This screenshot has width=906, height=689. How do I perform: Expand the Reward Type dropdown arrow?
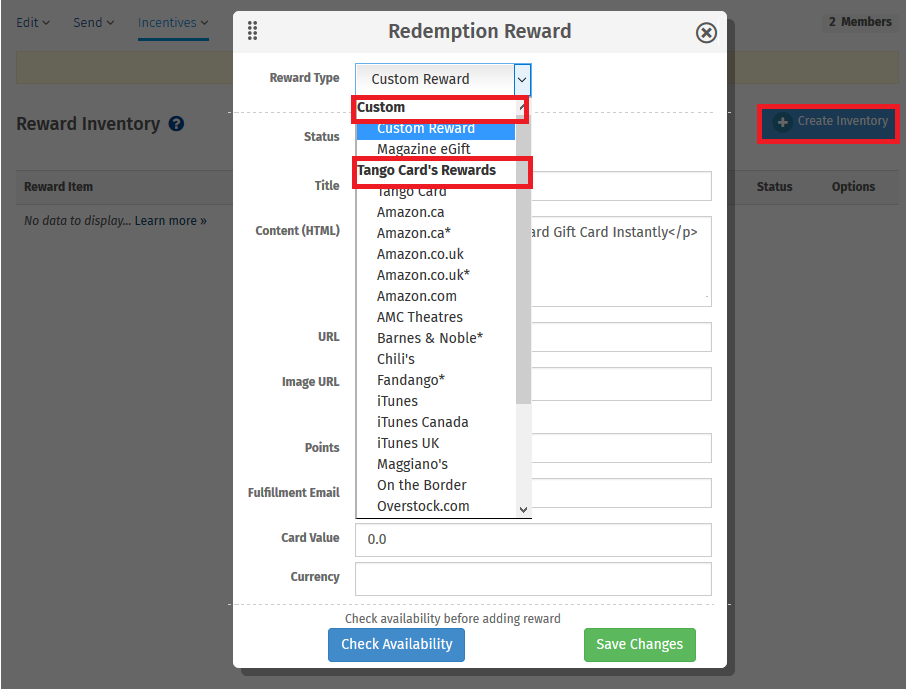pos(522,79)
